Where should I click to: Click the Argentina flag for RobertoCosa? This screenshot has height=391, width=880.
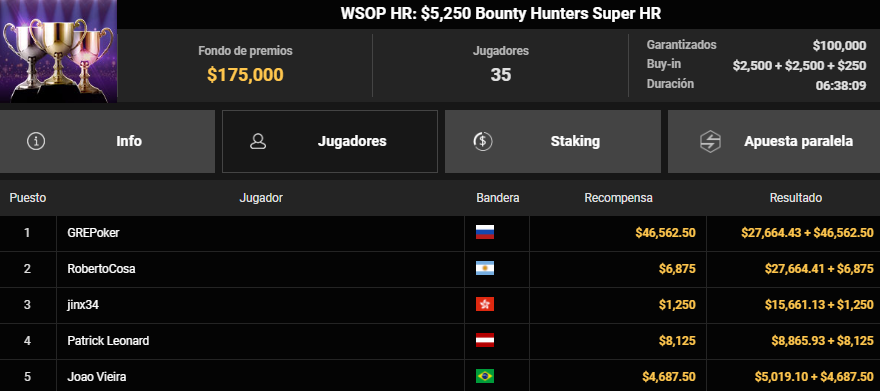click(x=485, y=268)
